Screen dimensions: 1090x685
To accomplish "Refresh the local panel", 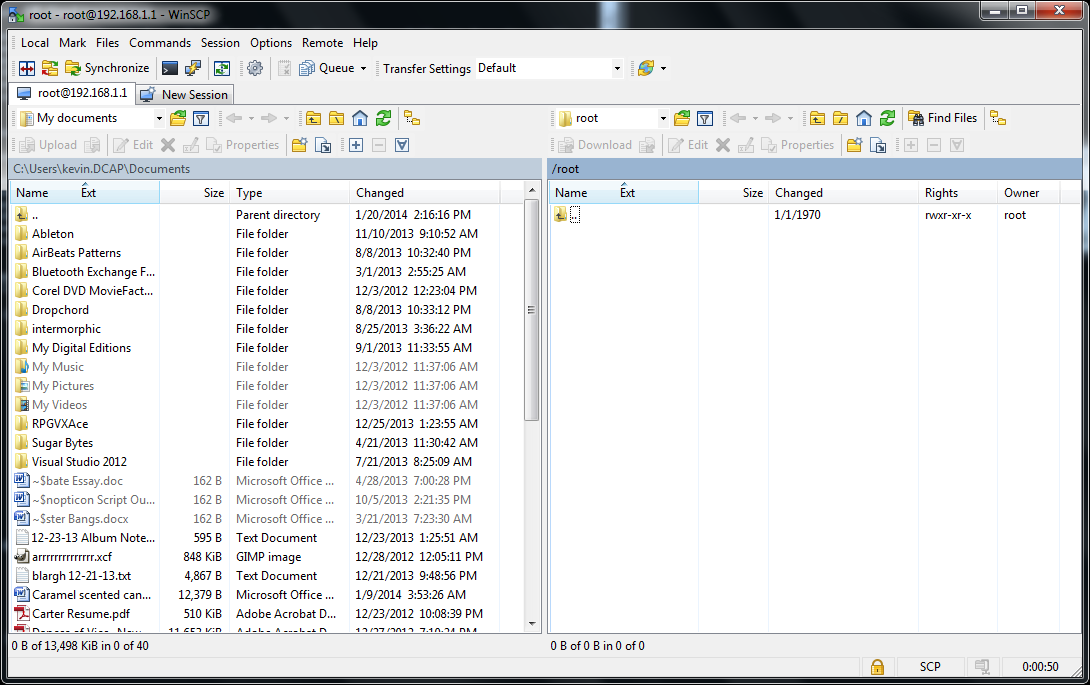I will [383, 118].
